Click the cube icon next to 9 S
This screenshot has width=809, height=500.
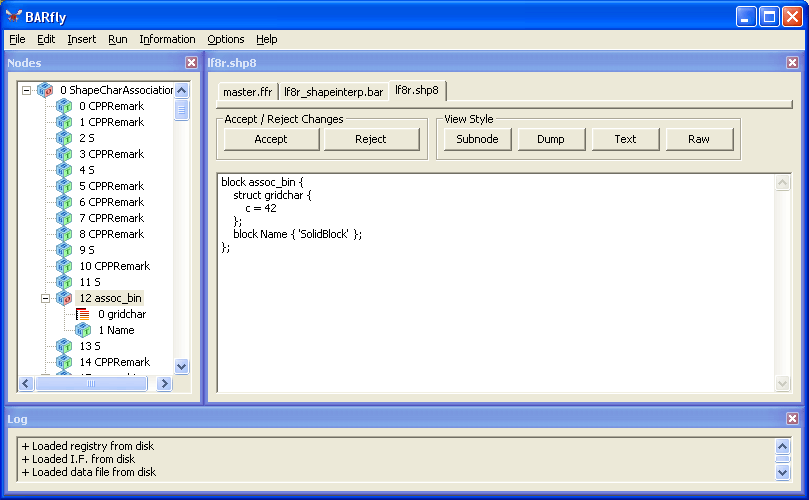64,250
